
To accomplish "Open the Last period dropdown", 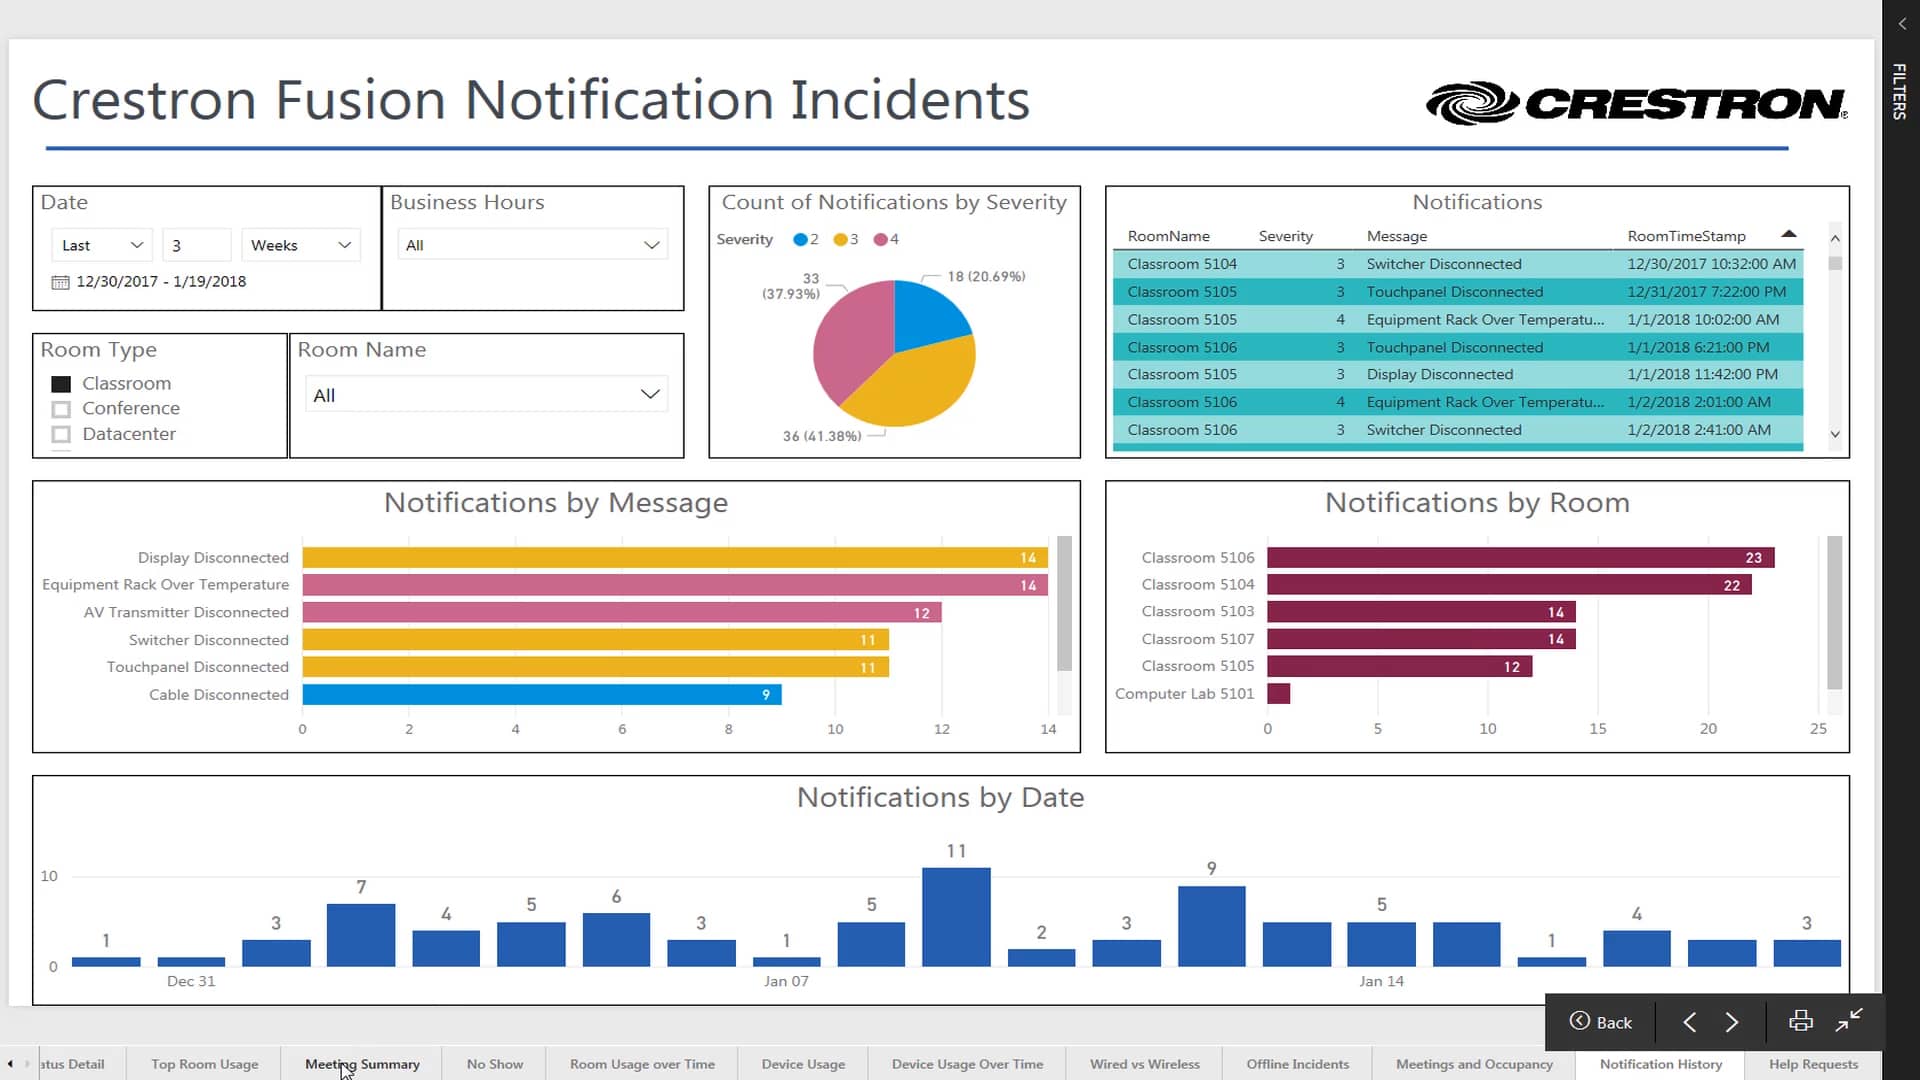I will [x=100, y=244].
